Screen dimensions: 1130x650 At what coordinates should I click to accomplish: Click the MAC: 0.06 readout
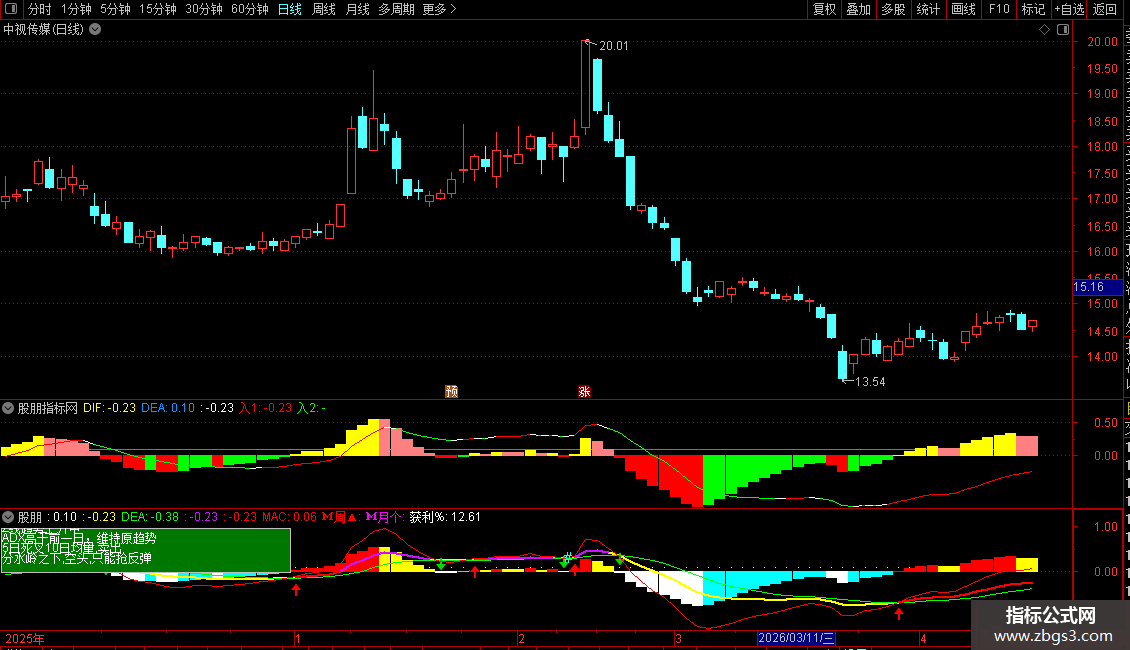point(289,517)
